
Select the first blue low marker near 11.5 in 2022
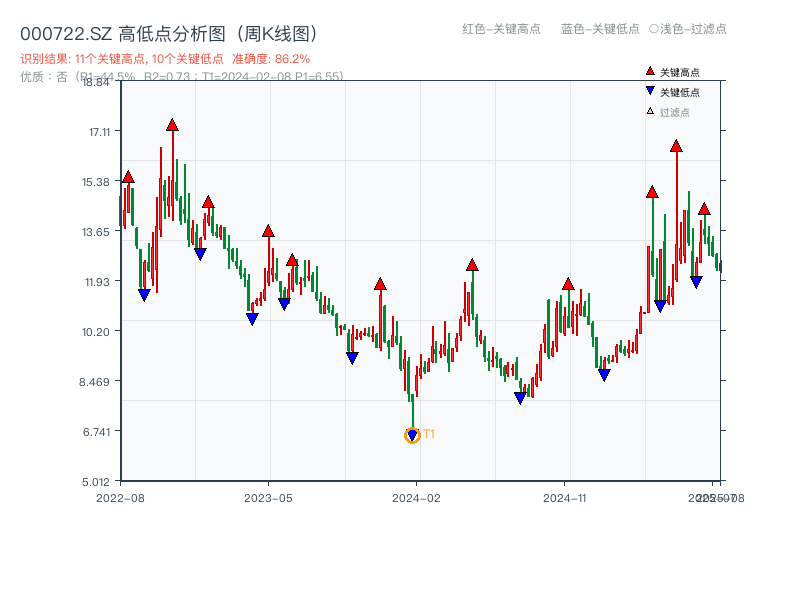(x=144, y=295)
